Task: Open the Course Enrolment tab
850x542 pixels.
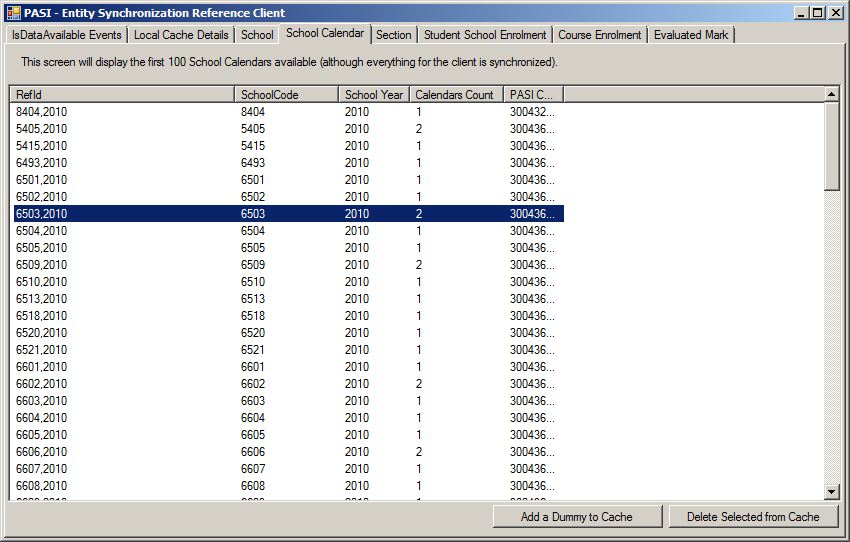Action: (599, 35)
